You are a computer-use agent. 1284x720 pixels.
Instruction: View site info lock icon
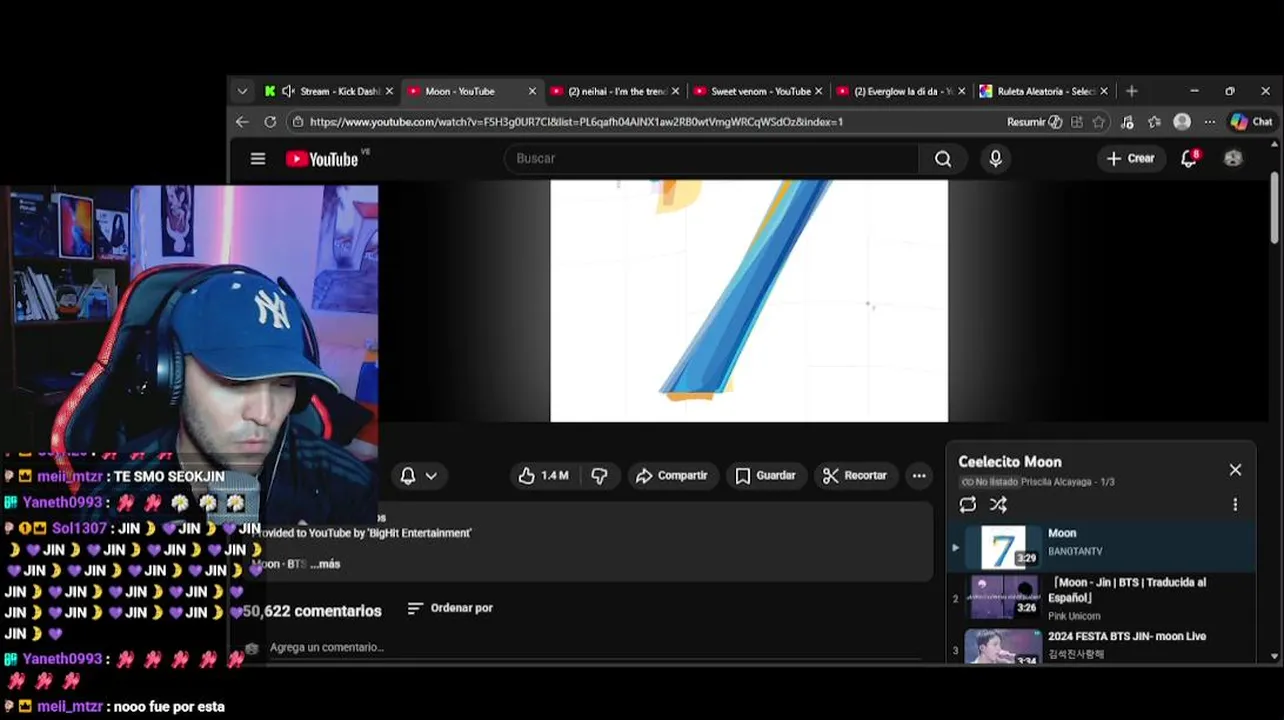click(297, 122)
